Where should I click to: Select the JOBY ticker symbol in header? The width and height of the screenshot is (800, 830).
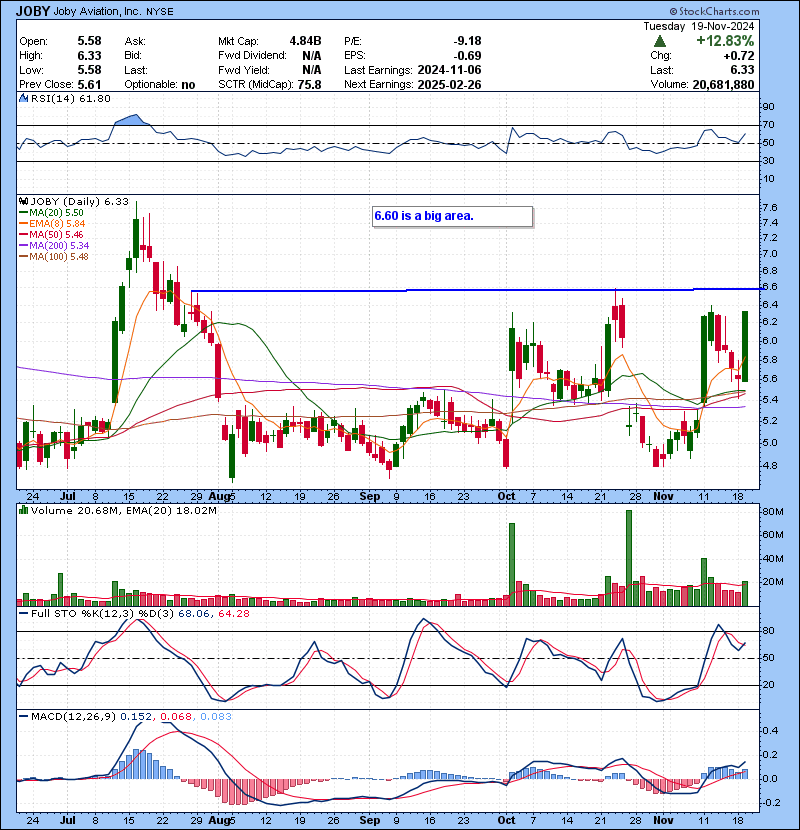pyautogui.click(x=33, y=11)
